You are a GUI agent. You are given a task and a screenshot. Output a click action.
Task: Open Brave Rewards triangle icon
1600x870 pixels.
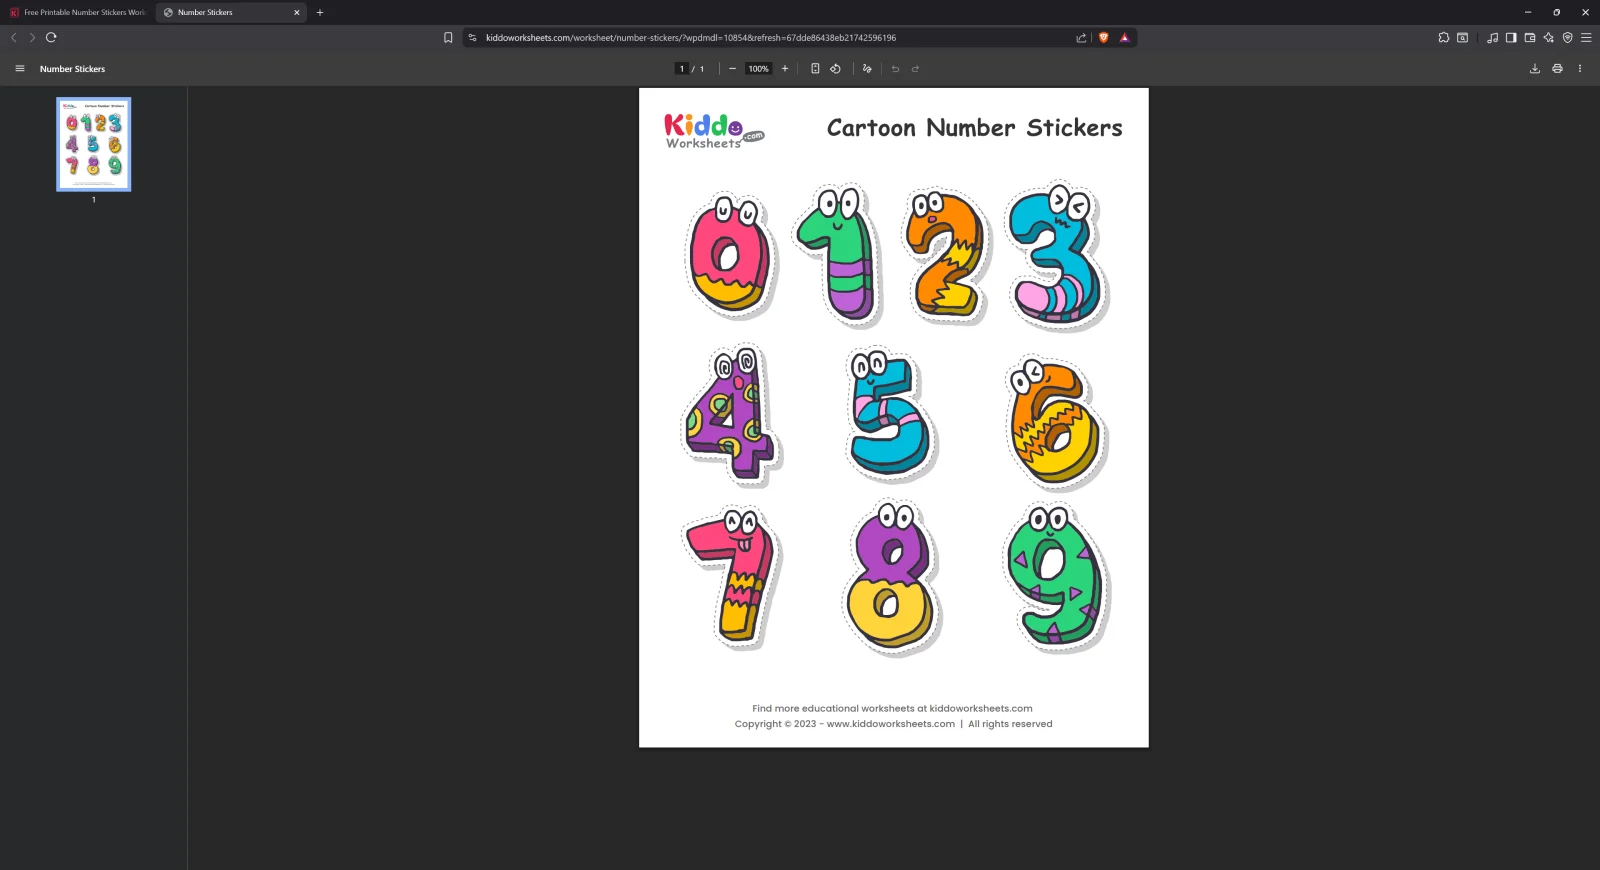(x=1124, y=38)
